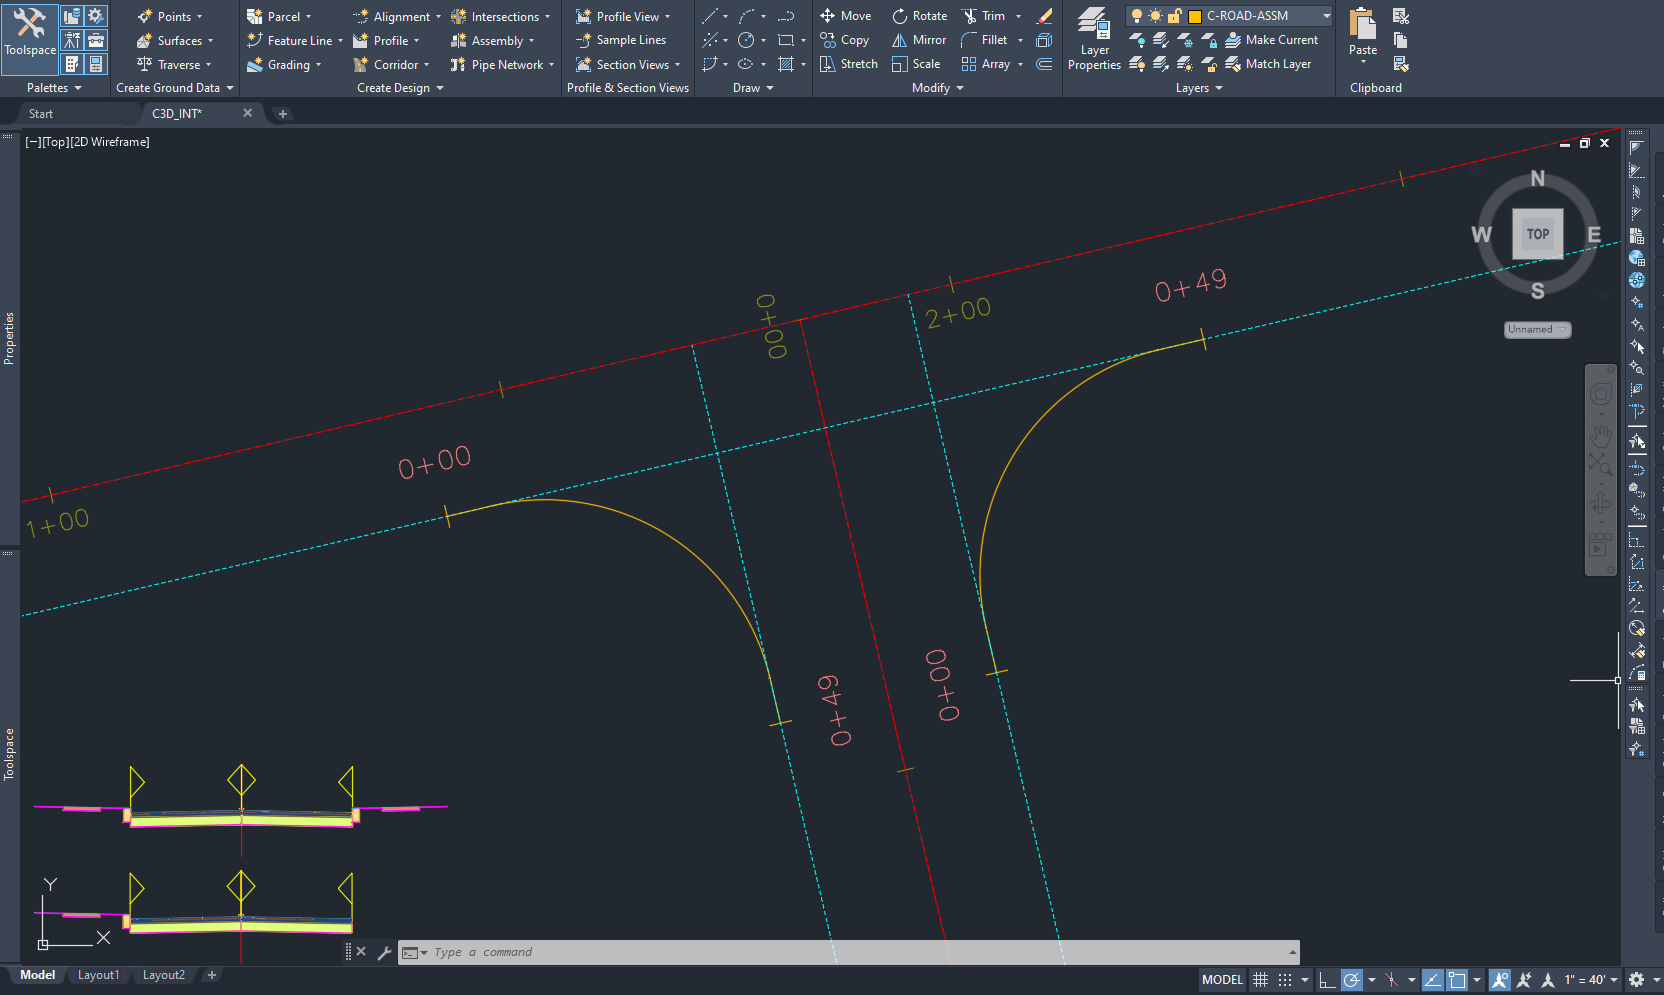Select the Copy tool
Screen dimensions: 1664x995
(x=844, y=40)
